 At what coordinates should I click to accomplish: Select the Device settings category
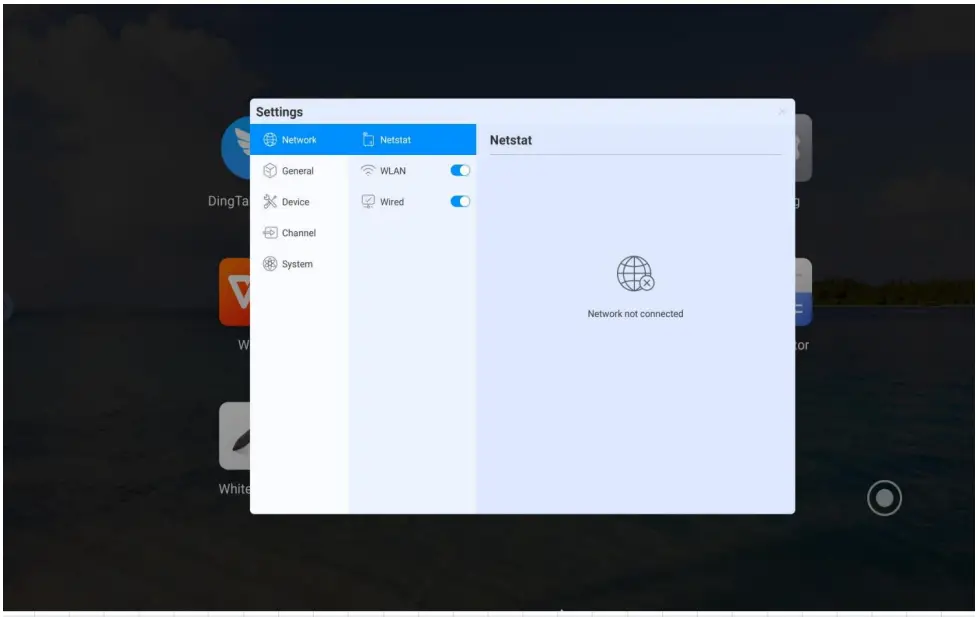[x=299, y=202]
